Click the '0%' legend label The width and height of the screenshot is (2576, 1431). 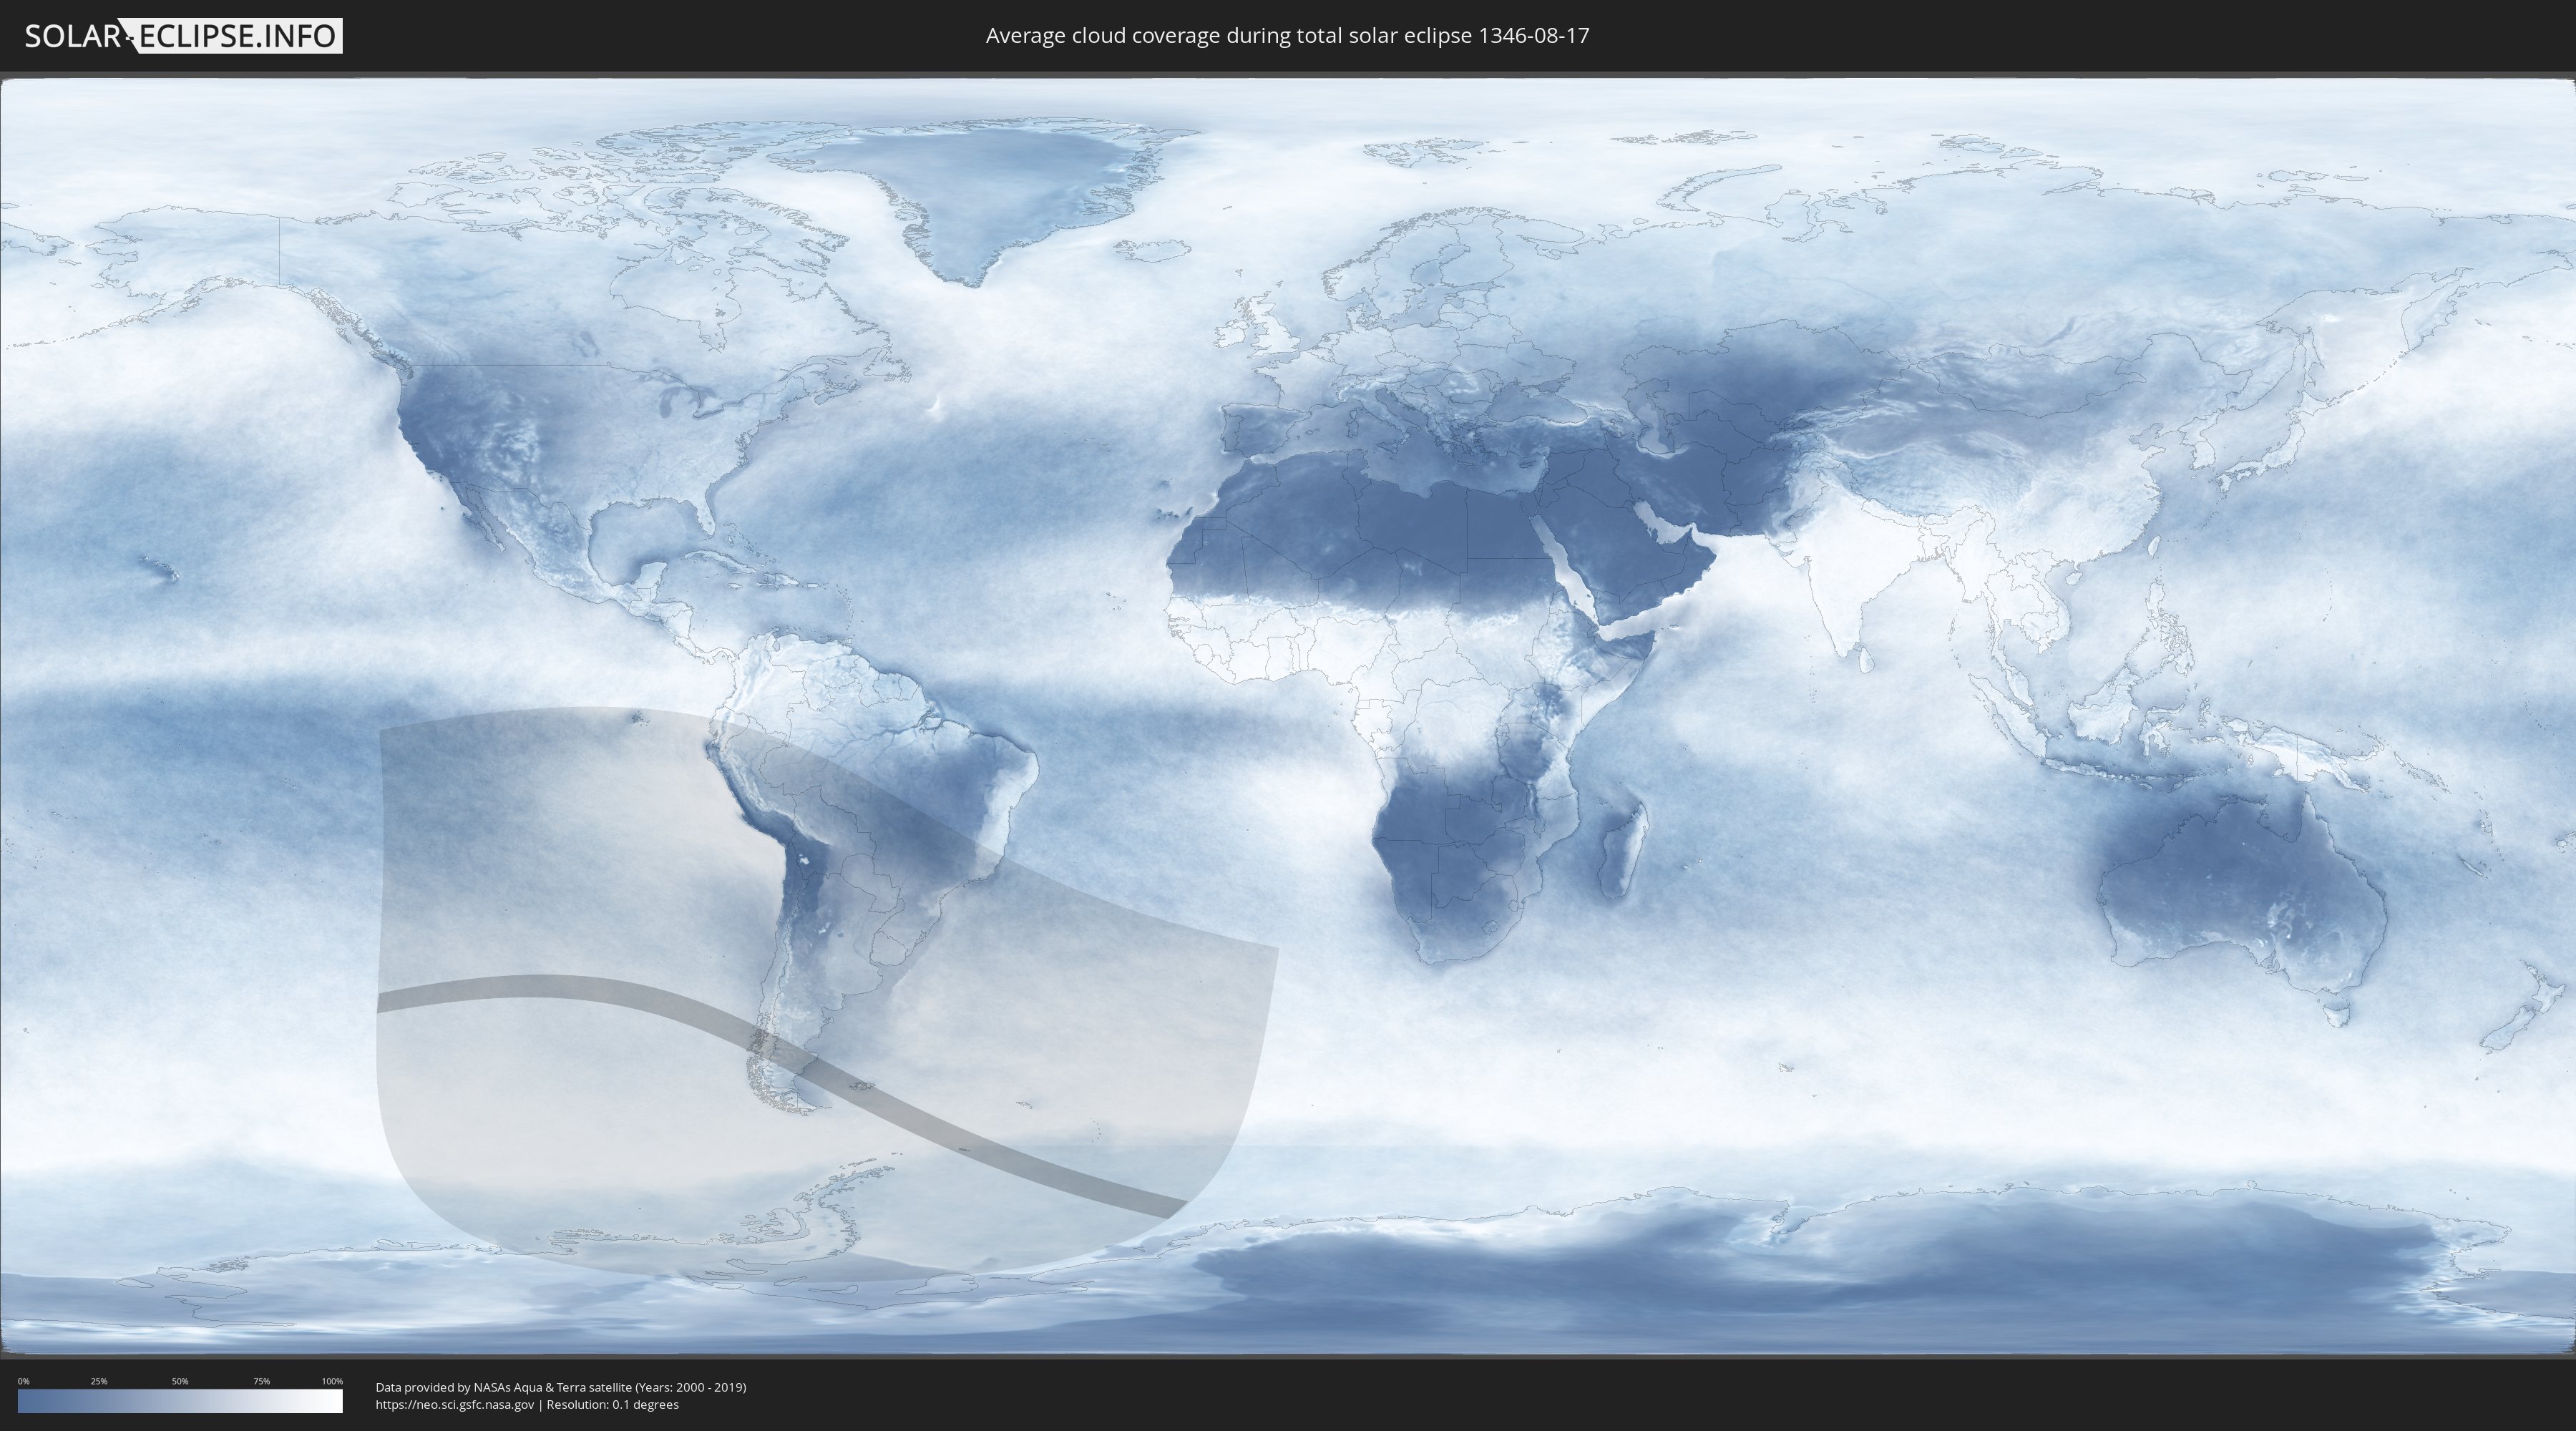23,1381
